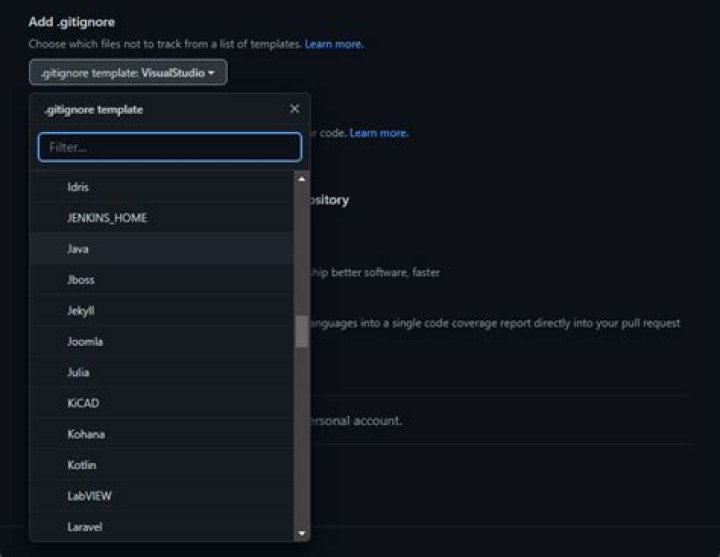The width and height of the screenshot is (720, 557).
Task: Select LabVIEW from the template list
Action: click(89, 496)
